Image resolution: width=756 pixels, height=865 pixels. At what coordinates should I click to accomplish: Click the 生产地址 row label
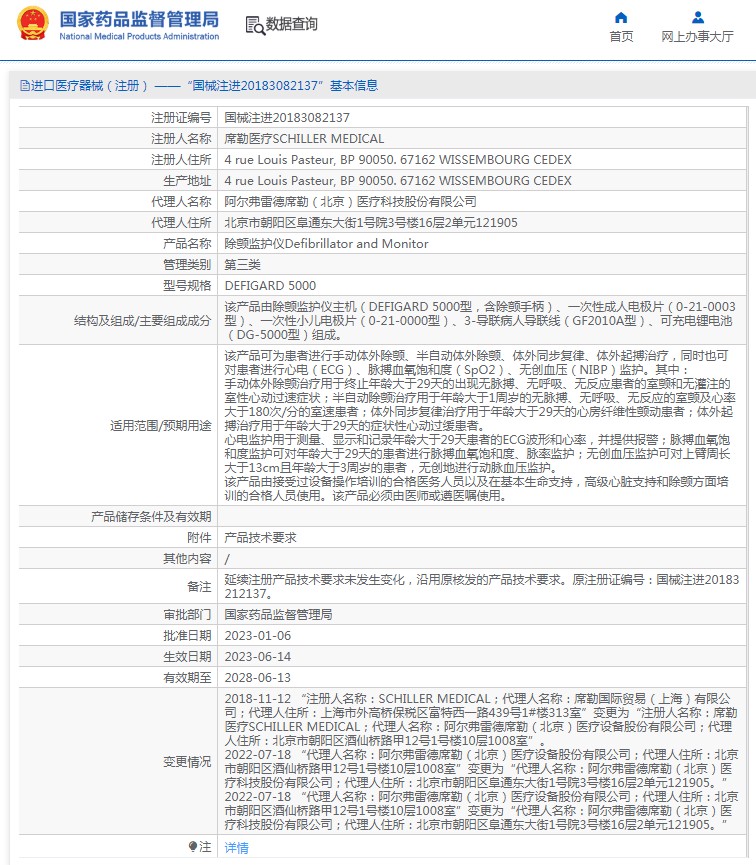pos(187,180)
